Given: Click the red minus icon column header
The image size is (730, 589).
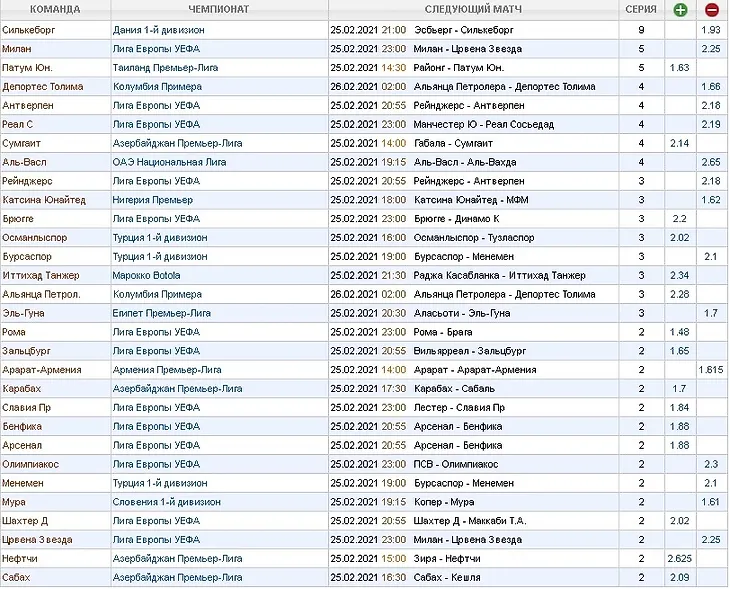Looking at the screenshot, I should point(712,9).
